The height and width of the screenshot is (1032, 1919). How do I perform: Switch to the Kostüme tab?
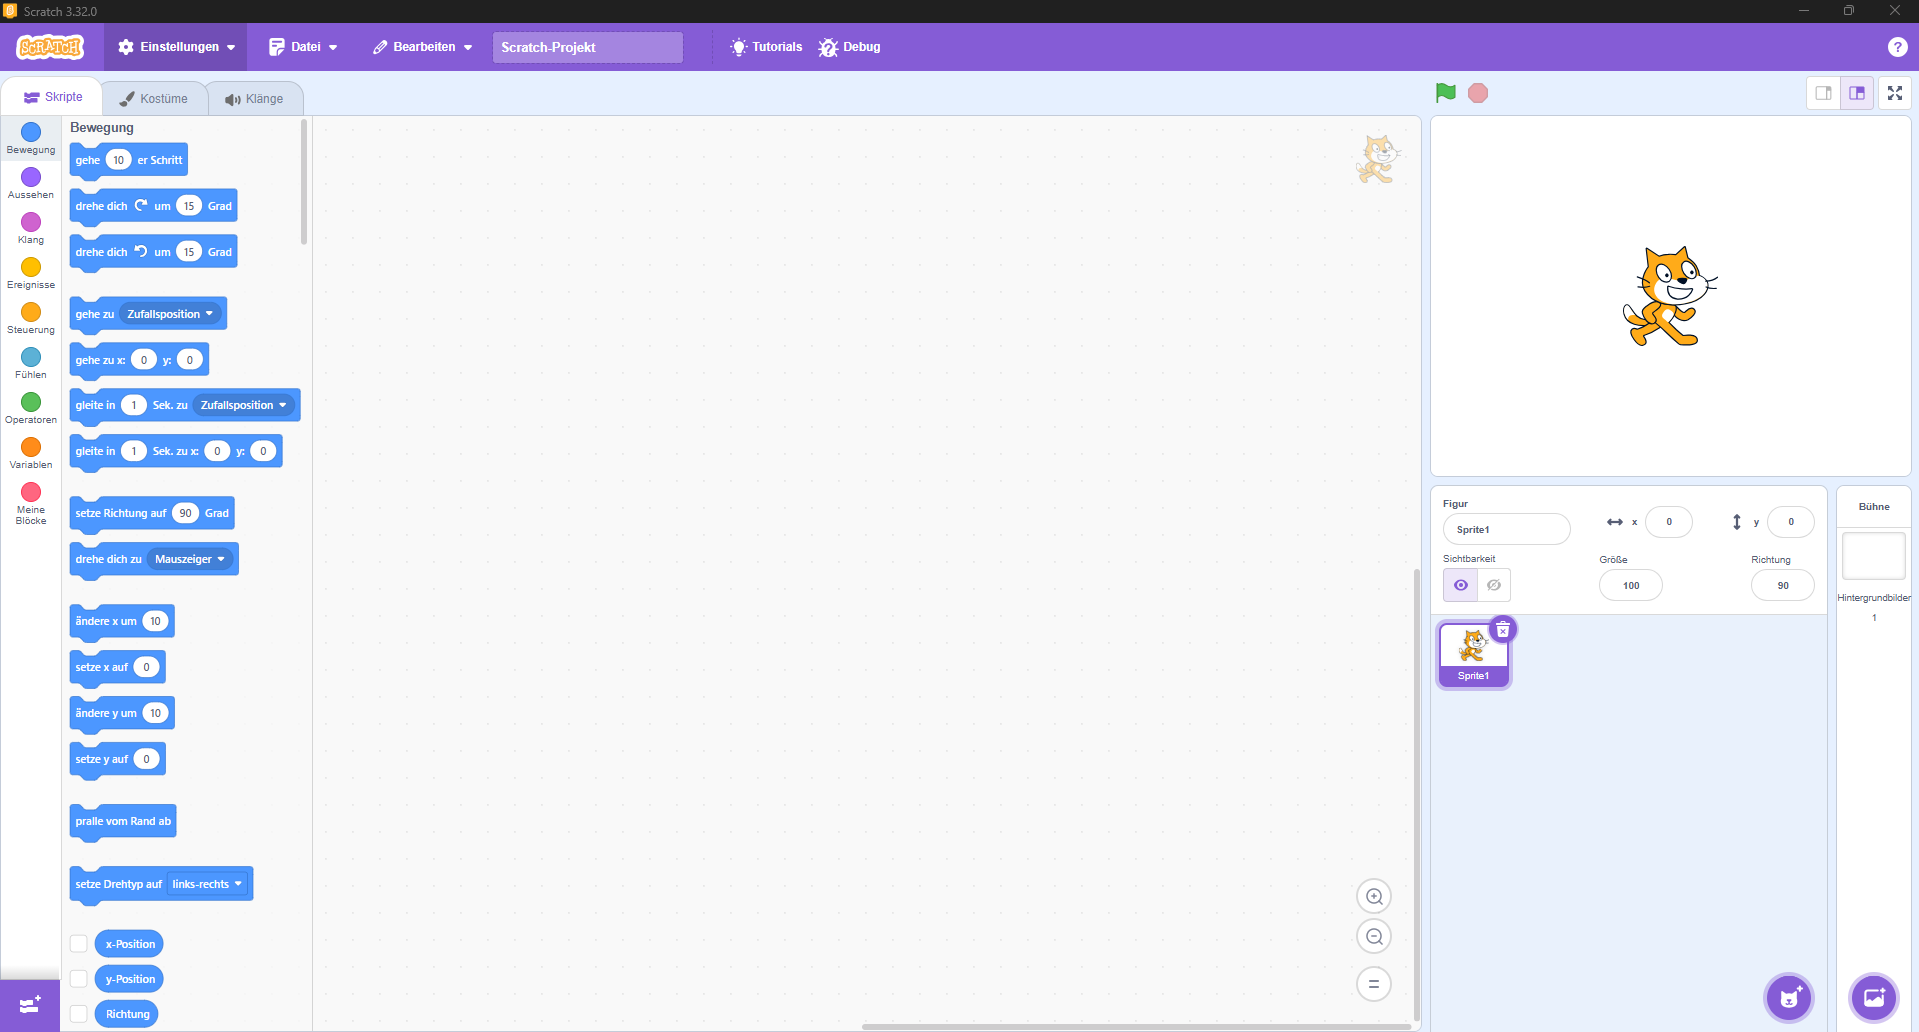[154, 99]
